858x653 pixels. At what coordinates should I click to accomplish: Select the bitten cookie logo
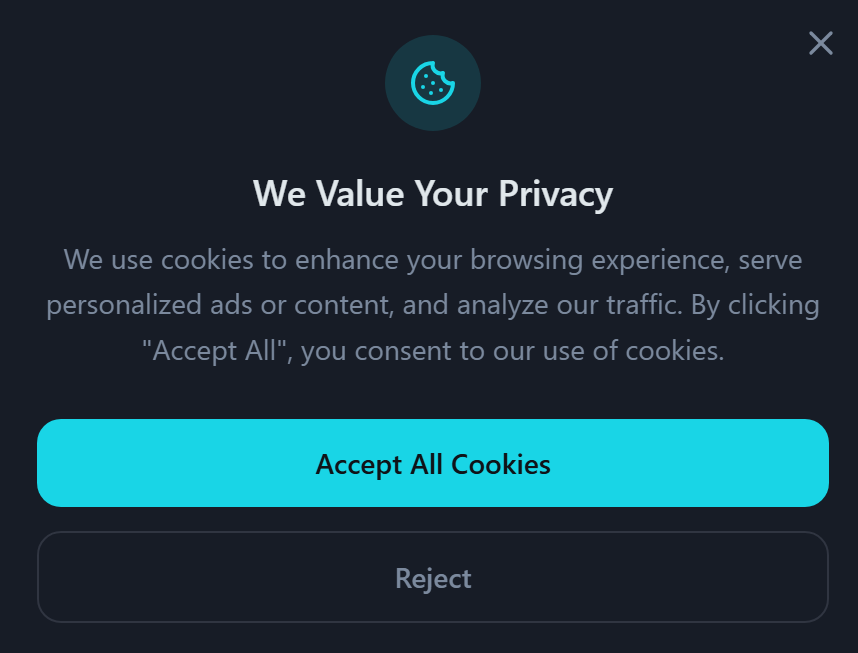pos(433,83)
